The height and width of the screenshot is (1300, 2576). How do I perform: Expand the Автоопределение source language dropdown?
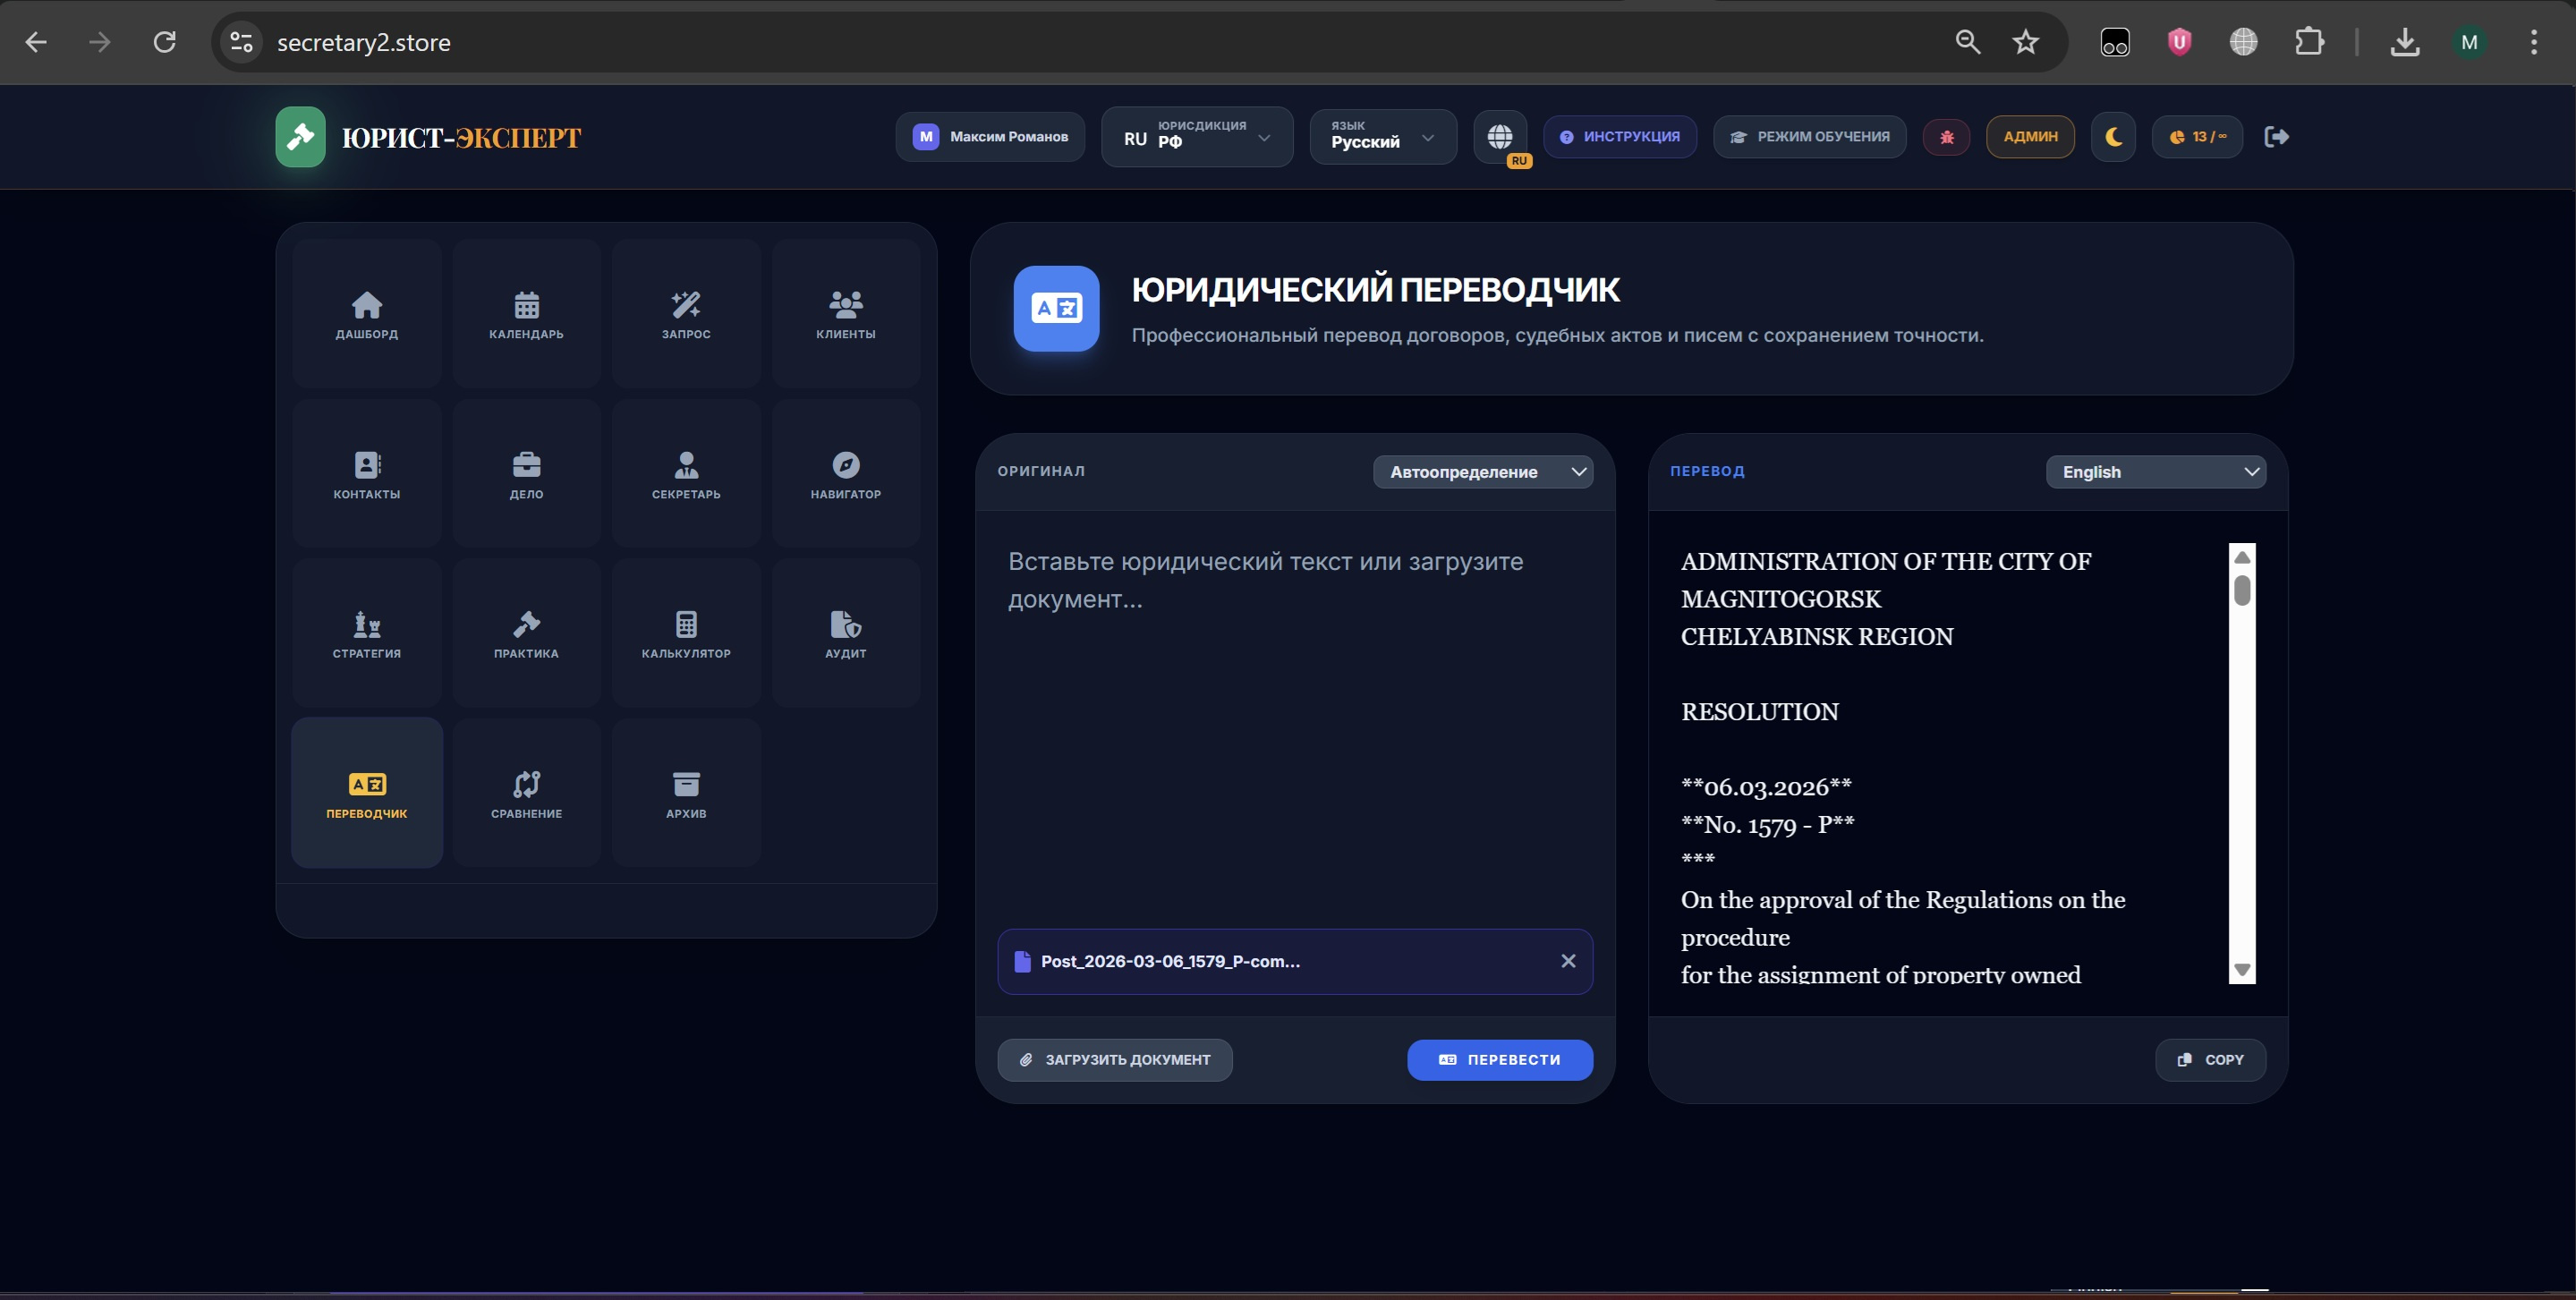point(1483,472)
